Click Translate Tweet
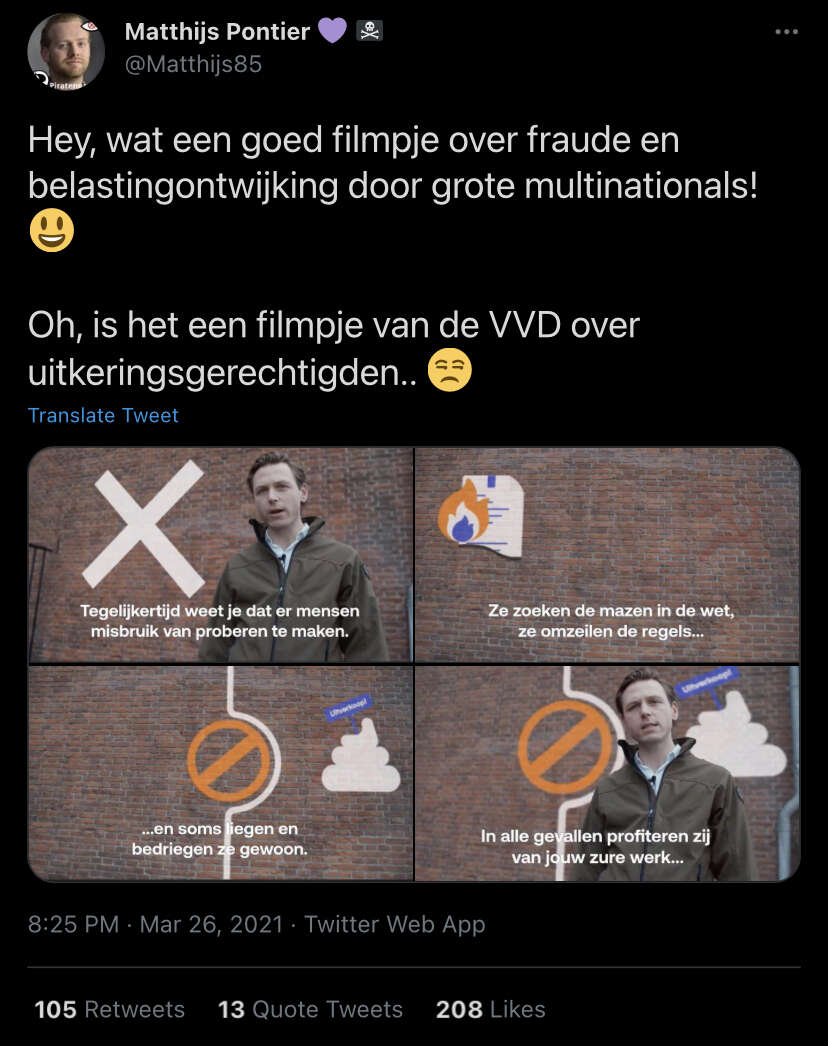 pyautogui.click(x=103, y=416)
